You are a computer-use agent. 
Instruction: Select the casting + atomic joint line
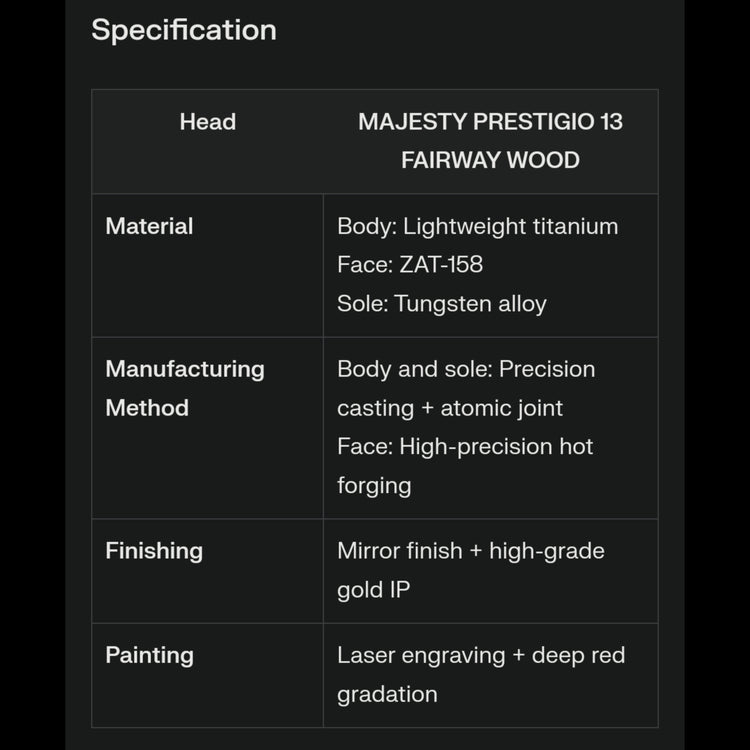pyautogui.click(x=450, y=408)
